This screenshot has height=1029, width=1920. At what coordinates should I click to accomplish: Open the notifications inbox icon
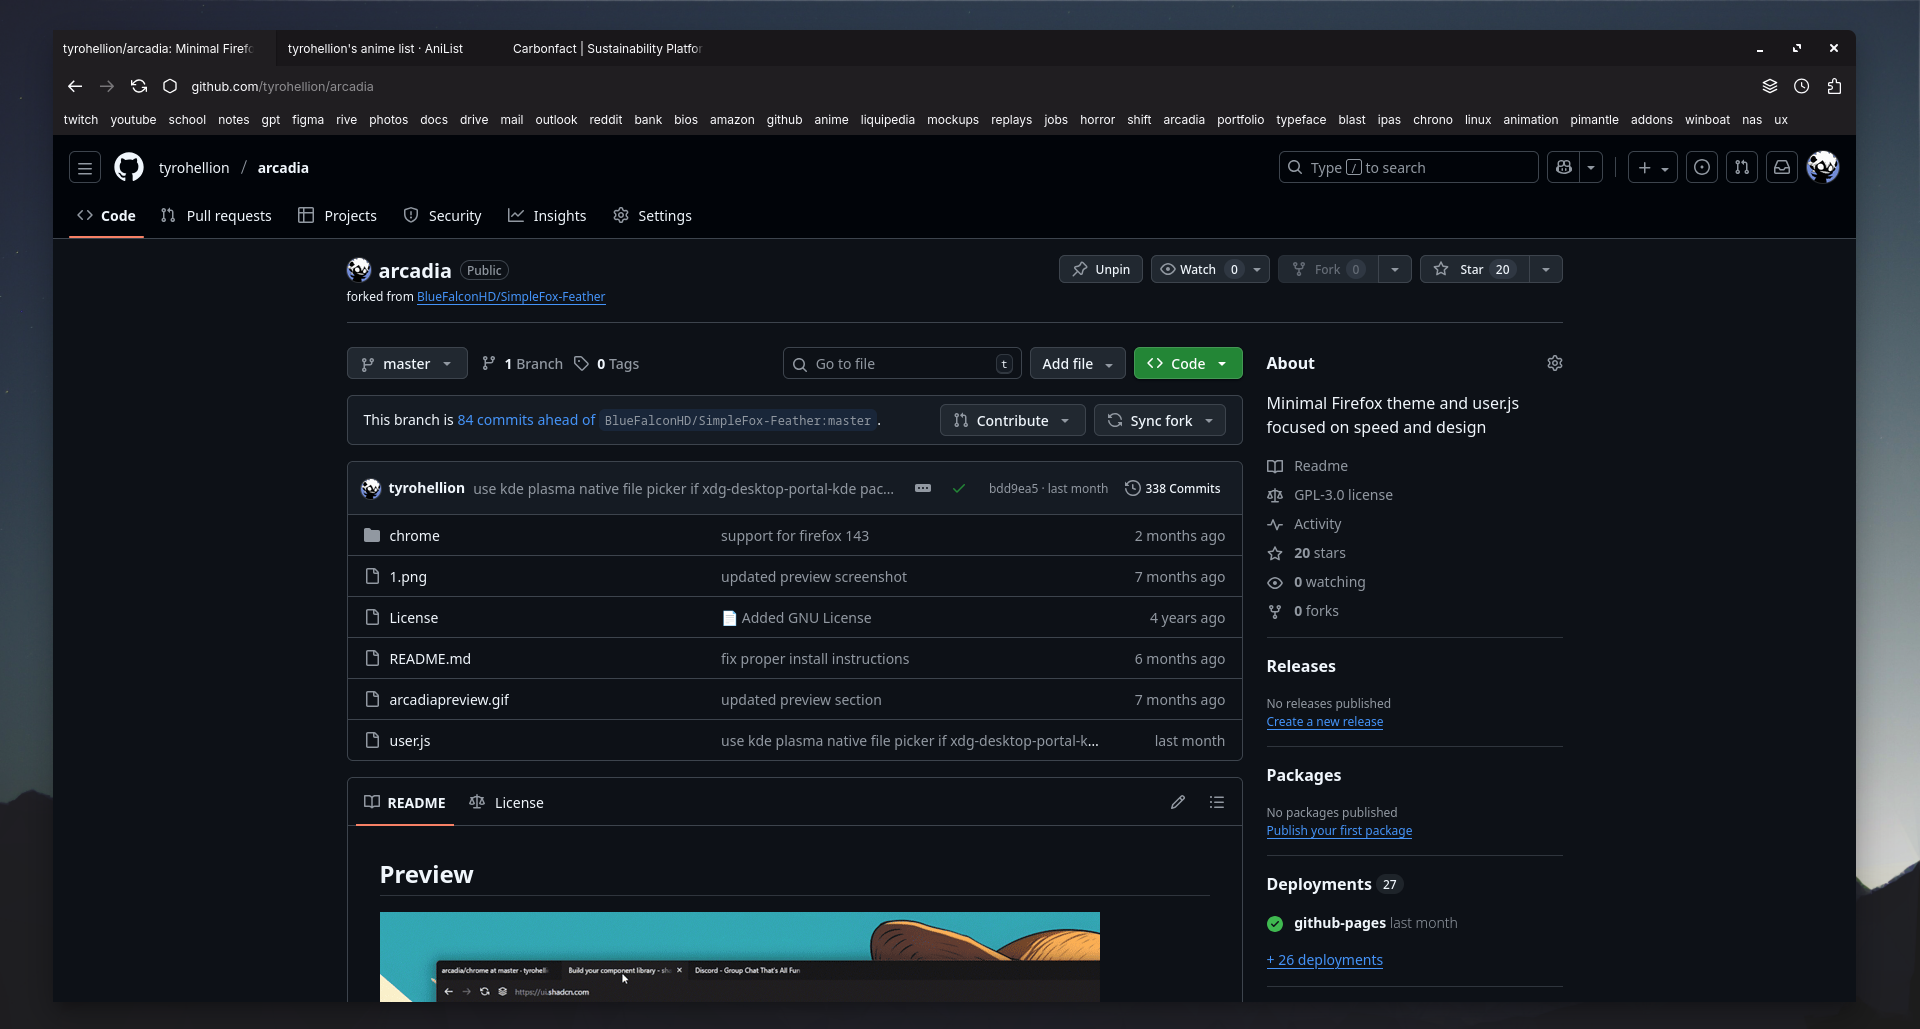pyautogui.click(x=1781, y=168)
